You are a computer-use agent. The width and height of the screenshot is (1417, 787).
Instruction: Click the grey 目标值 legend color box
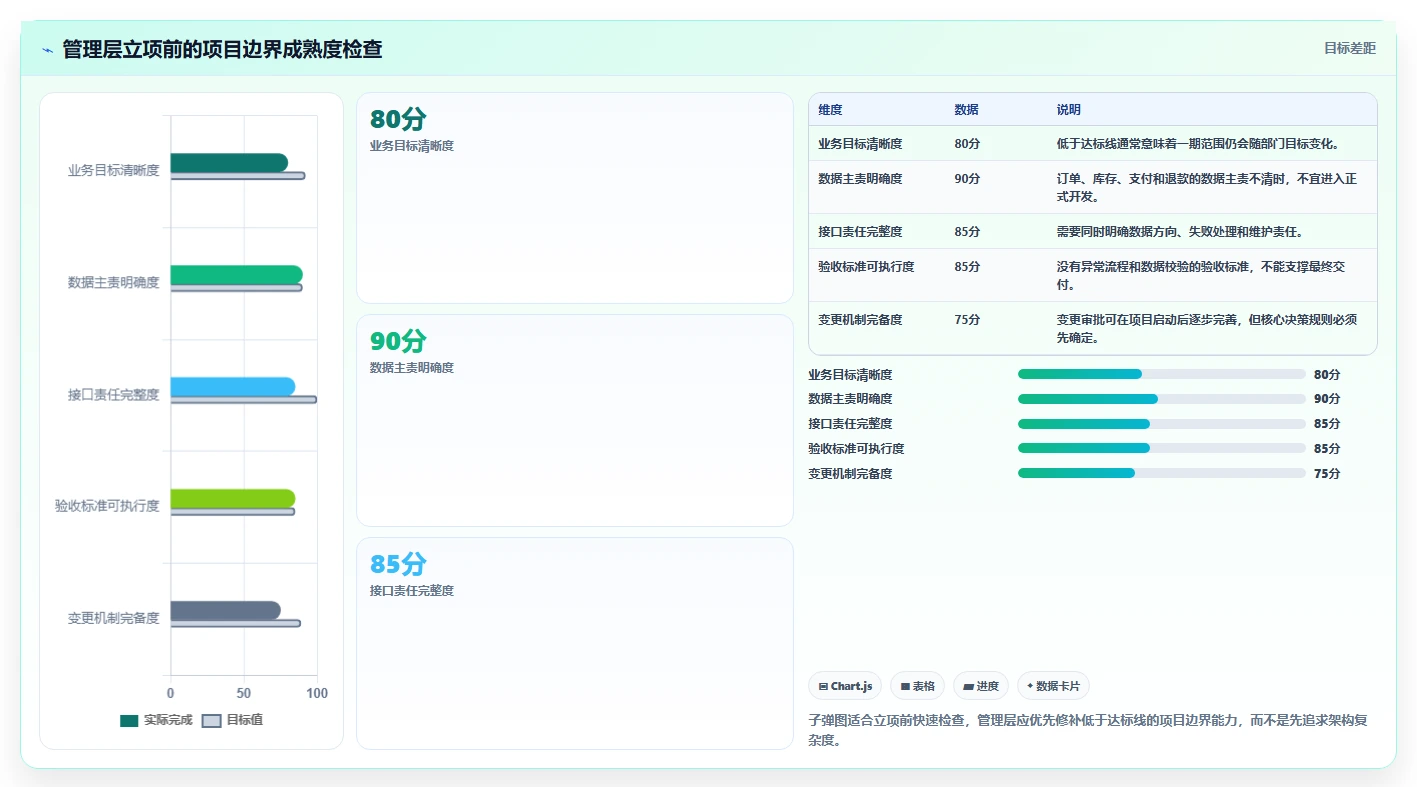211,721
